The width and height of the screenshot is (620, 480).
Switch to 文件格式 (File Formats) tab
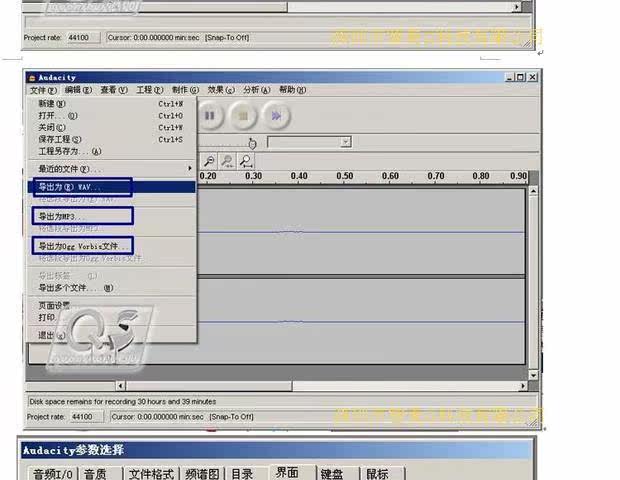tap(151, 474)
